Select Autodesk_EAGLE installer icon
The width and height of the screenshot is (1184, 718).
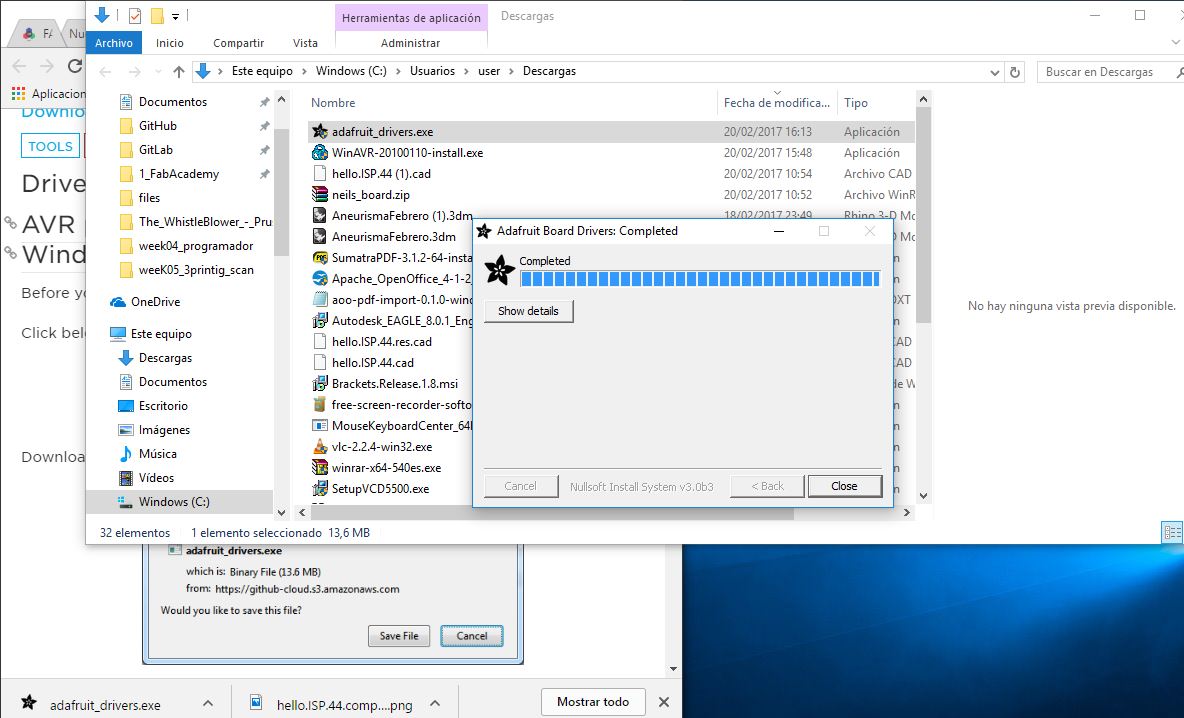pyautogui.click(x=320, y=321)
